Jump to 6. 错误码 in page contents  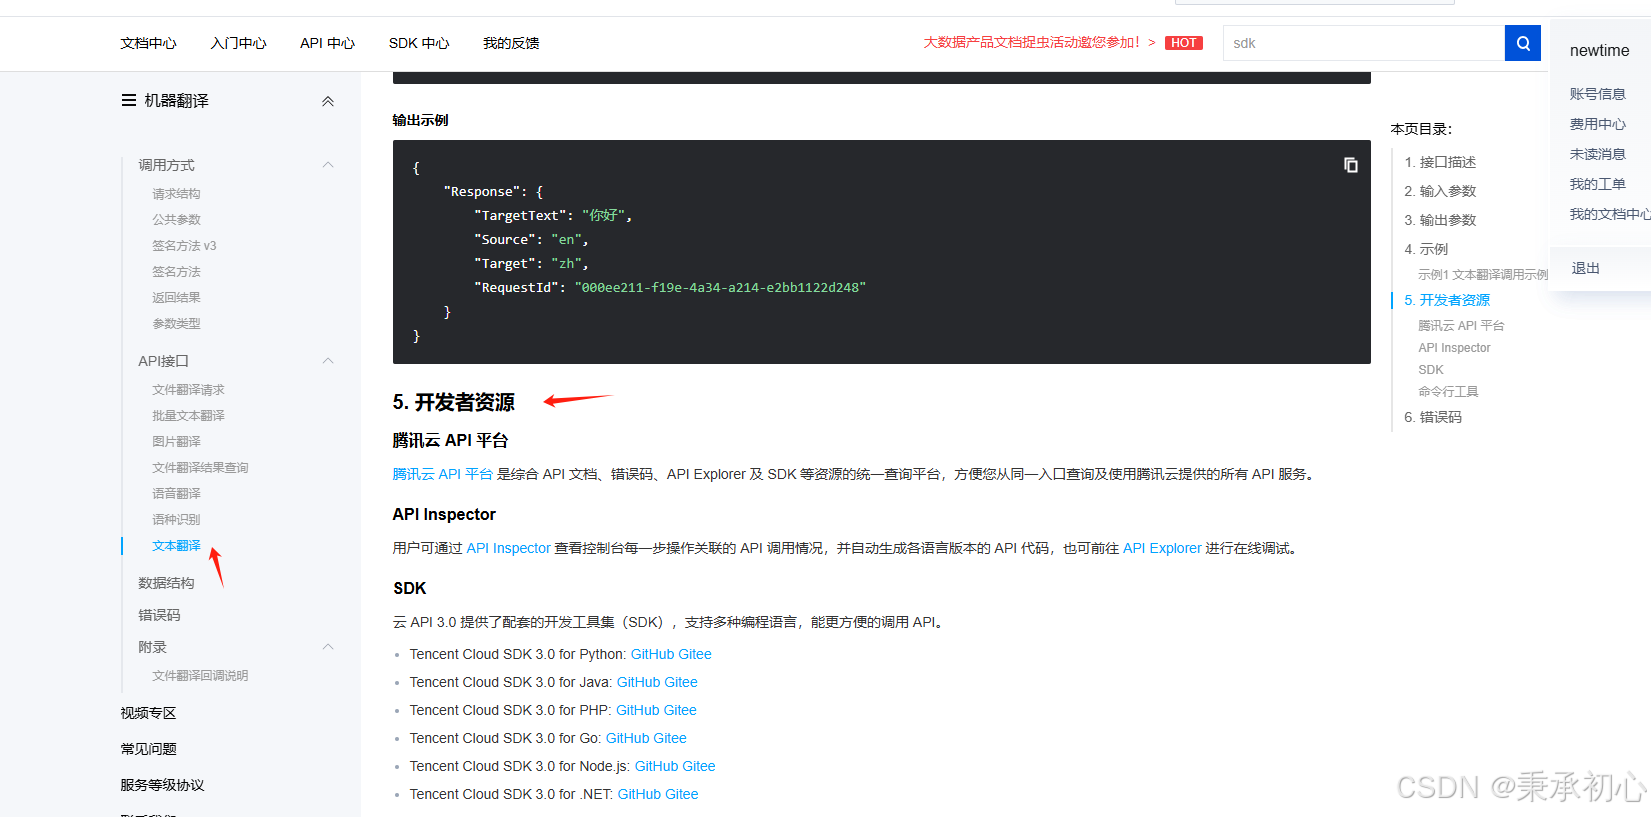[x=1433, y=417]
